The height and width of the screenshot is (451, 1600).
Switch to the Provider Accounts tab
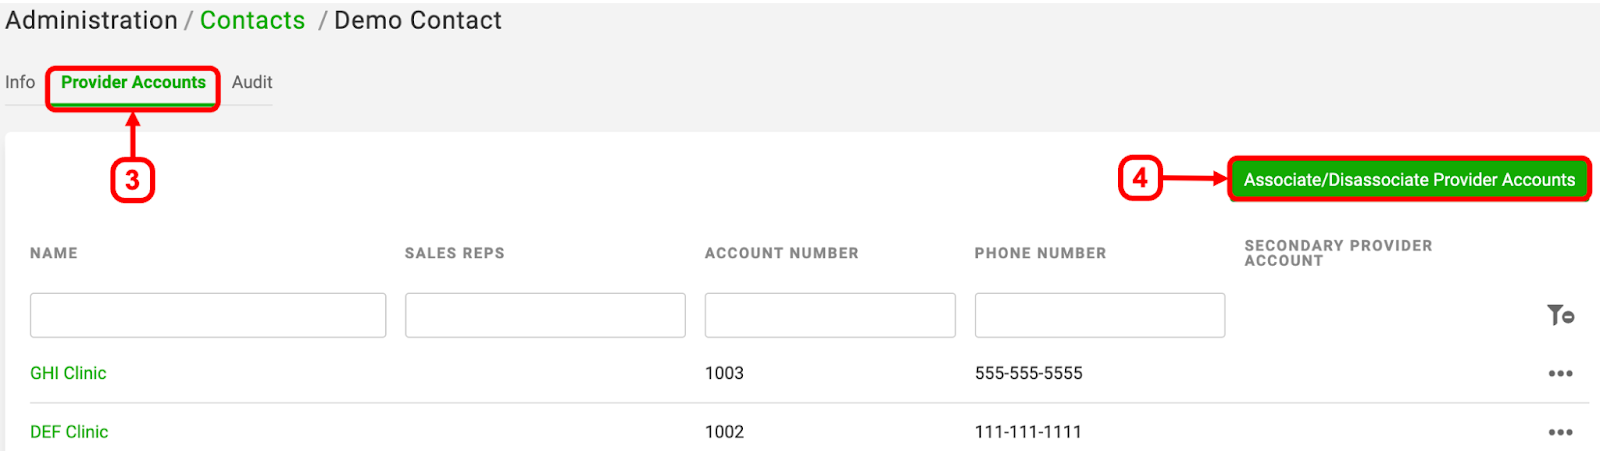(x=133, y=82)
